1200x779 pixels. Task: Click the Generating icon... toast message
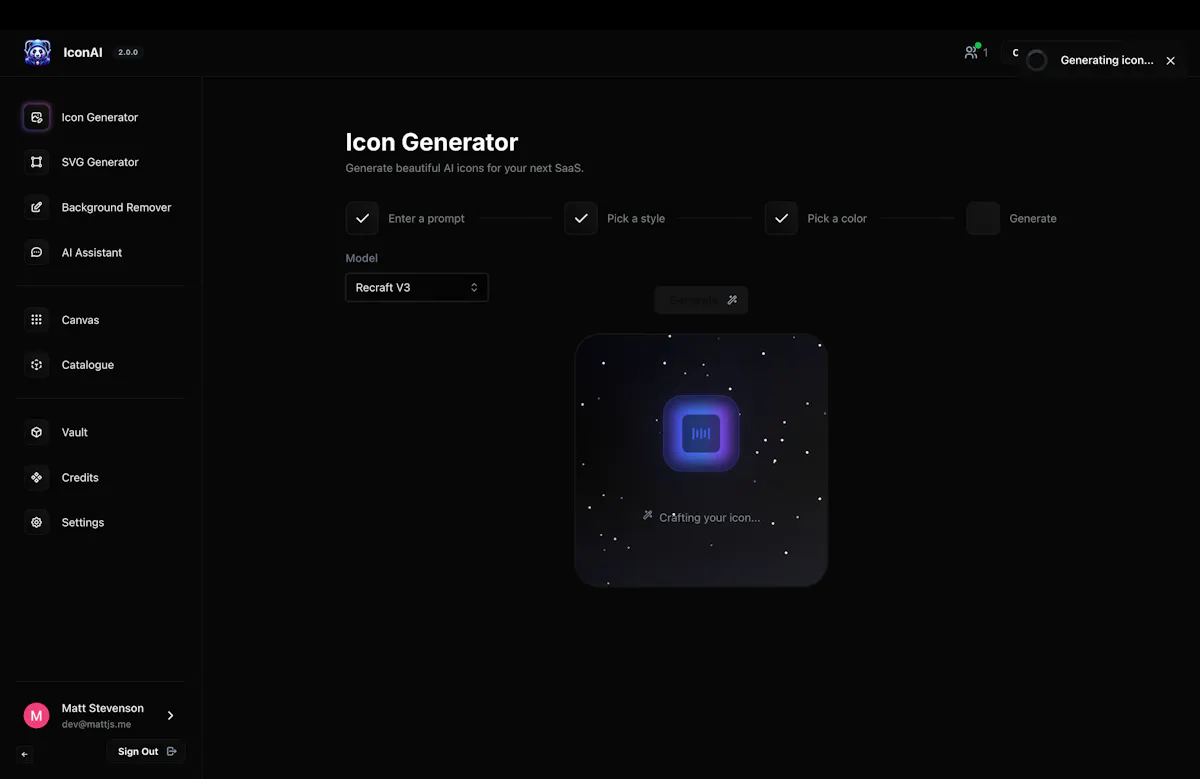[x=1107, y=60]
